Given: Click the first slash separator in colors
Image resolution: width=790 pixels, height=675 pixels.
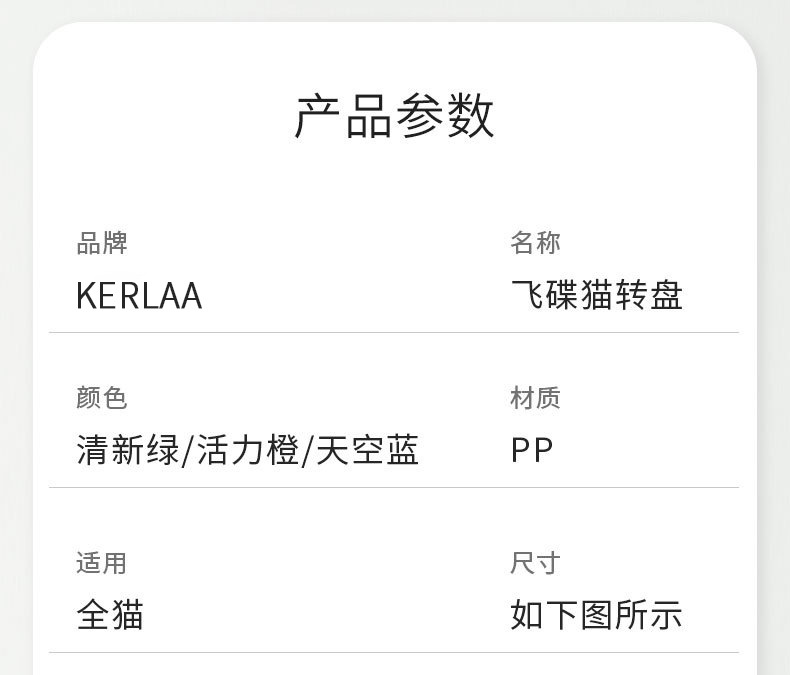Looking at the screenshot, I should pyautogui.click(x=187, y=450).
